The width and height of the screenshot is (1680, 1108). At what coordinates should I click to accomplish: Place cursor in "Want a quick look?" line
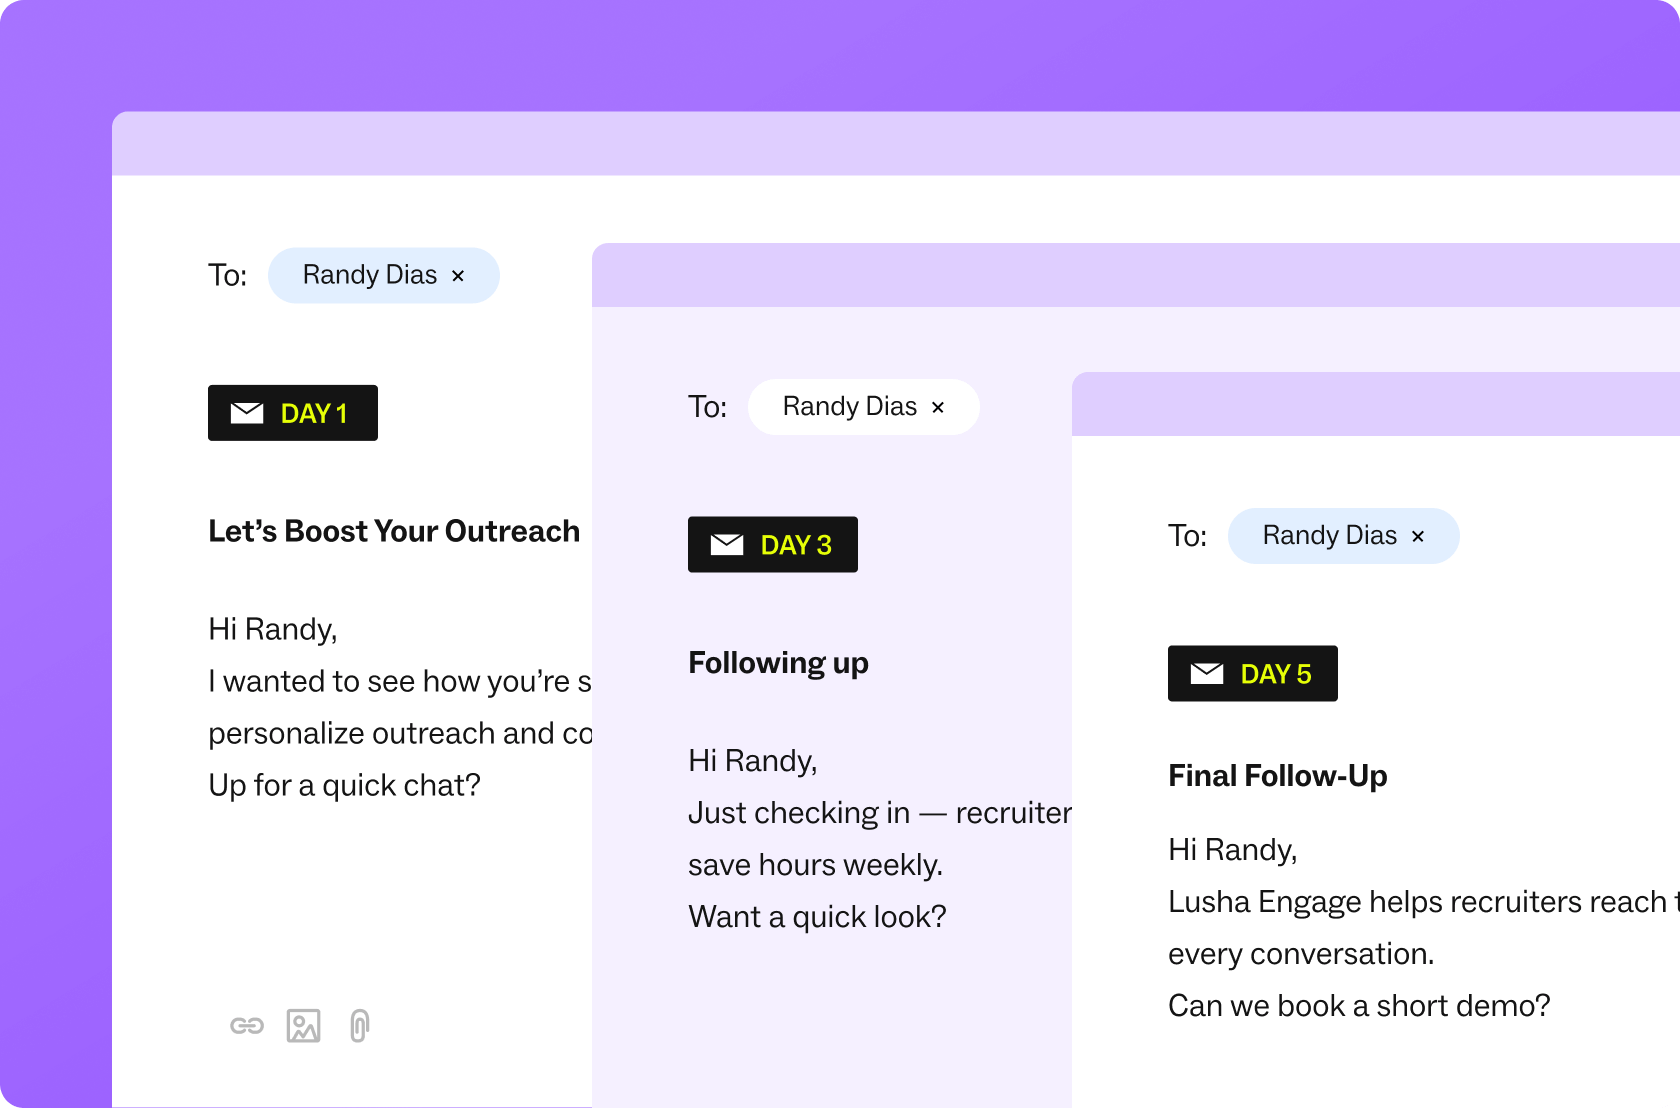click(x=817, y=917)
